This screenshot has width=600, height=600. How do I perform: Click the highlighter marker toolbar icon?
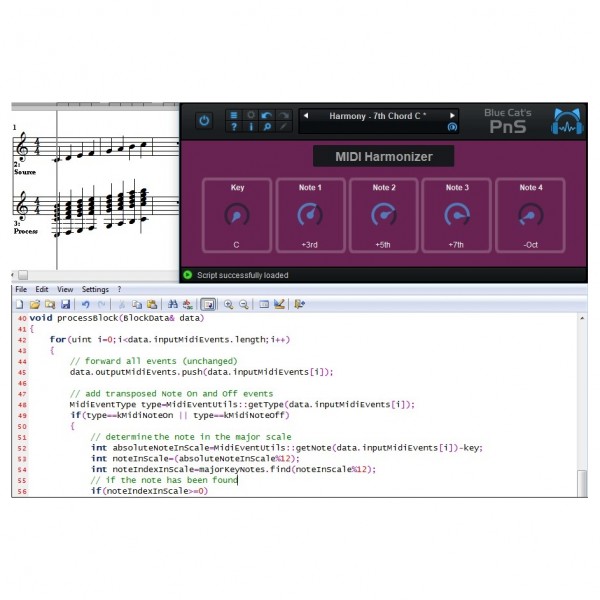279,304
